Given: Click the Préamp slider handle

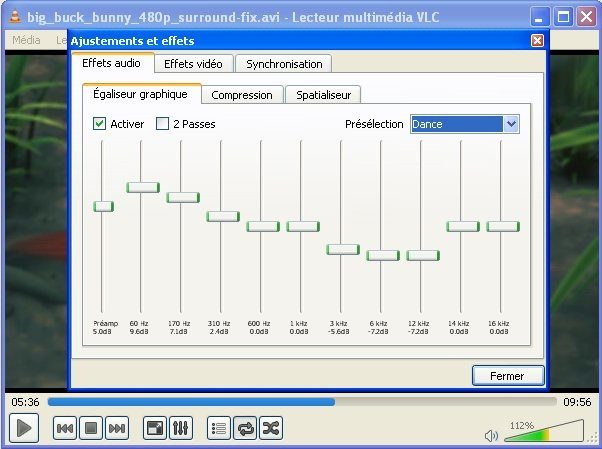Looking at the screenshot, I should 103,206.
